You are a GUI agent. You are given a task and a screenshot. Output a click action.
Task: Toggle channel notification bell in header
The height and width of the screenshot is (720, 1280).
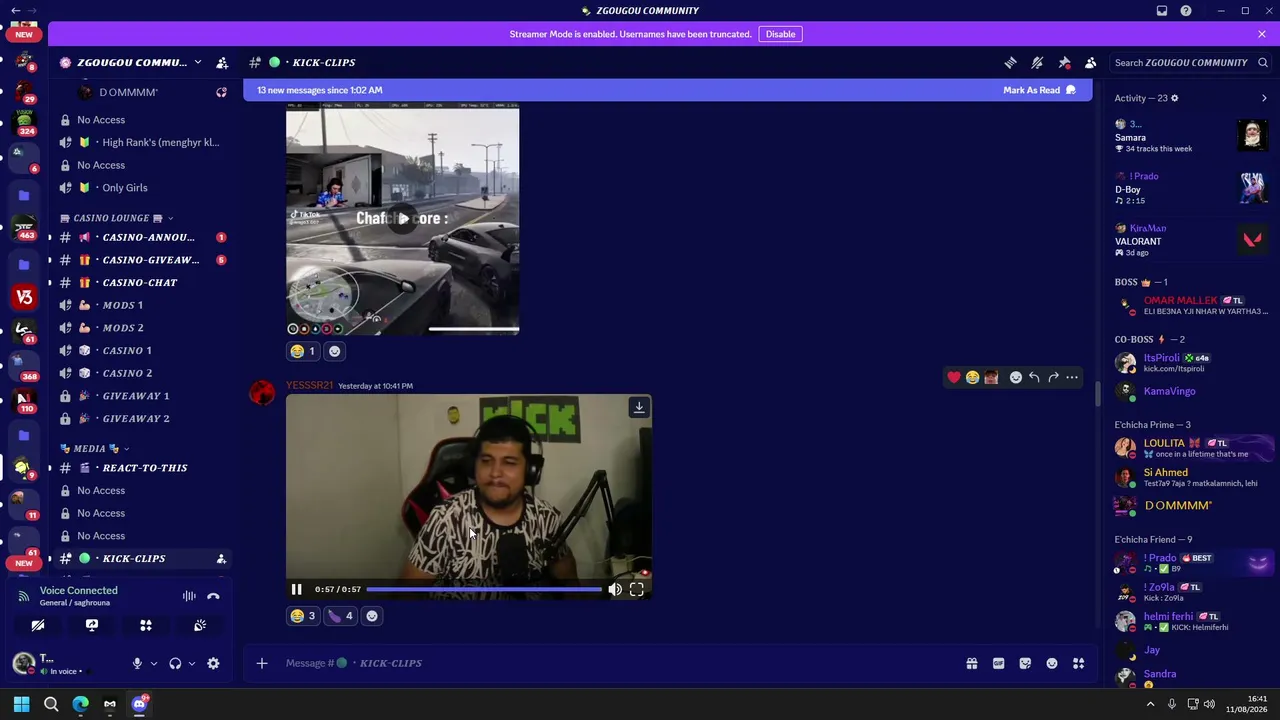click(1037, 62)
